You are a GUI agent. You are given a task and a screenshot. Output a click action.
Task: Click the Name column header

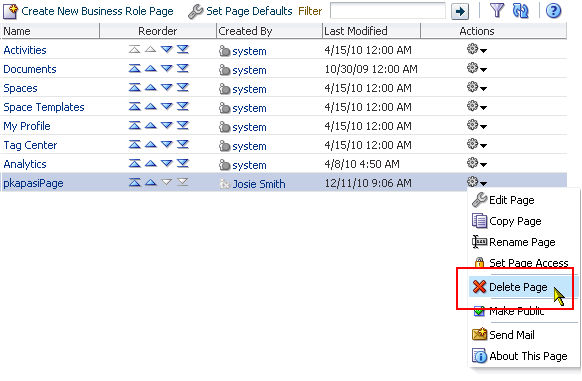50,31
